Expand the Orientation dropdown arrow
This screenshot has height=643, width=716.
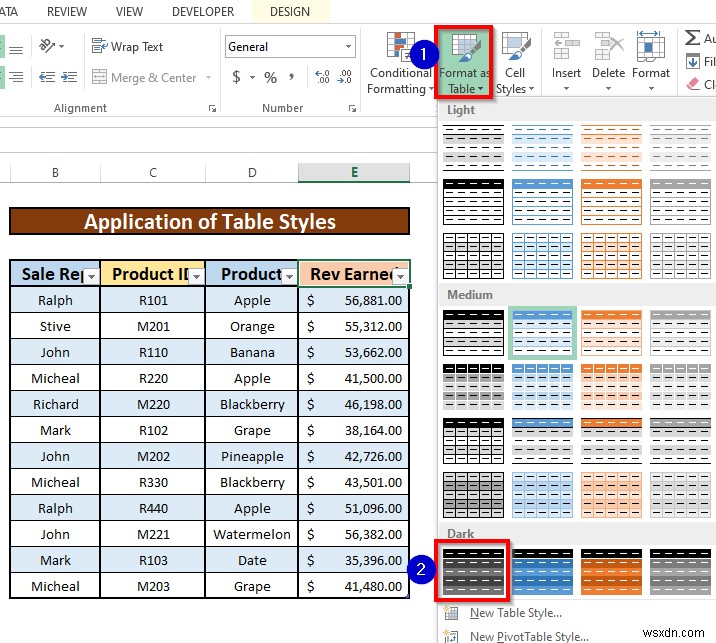[x=62, y=46]
